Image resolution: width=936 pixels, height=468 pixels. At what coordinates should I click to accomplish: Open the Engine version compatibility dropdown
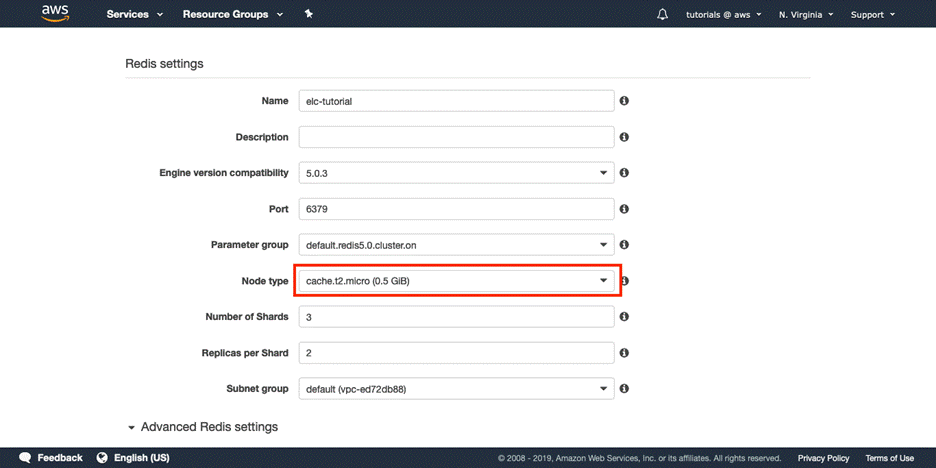456,173
